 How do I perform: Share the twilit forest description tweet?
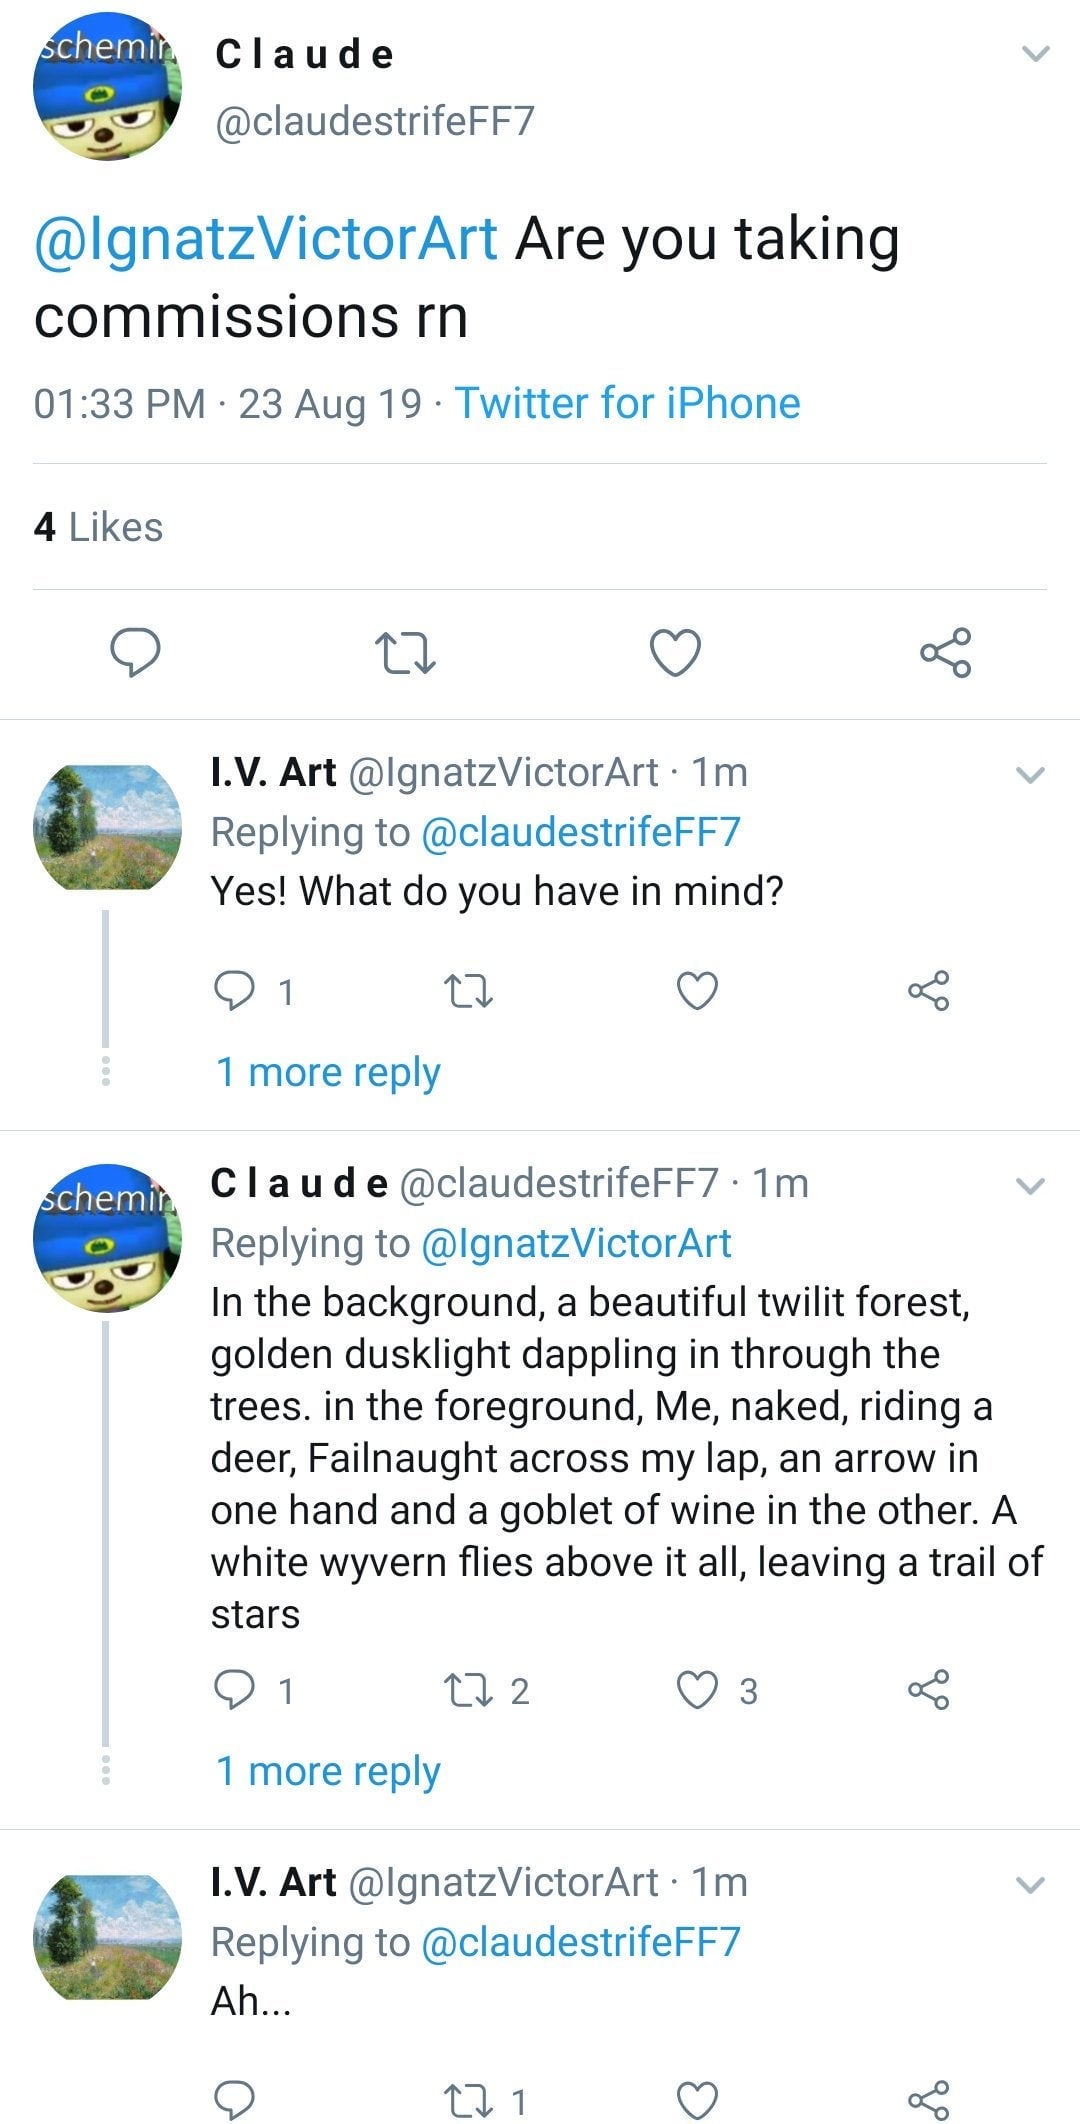(929, 1690)
